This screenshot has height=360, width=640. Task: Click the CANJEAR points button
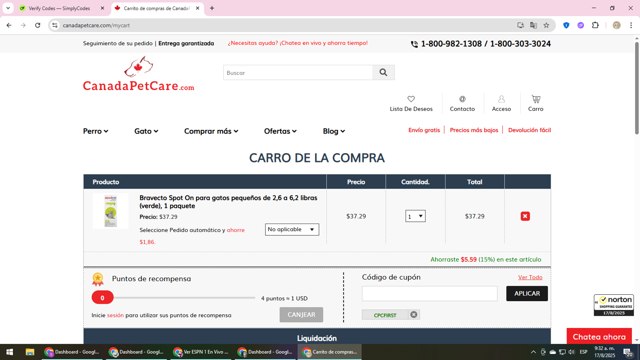301,315
